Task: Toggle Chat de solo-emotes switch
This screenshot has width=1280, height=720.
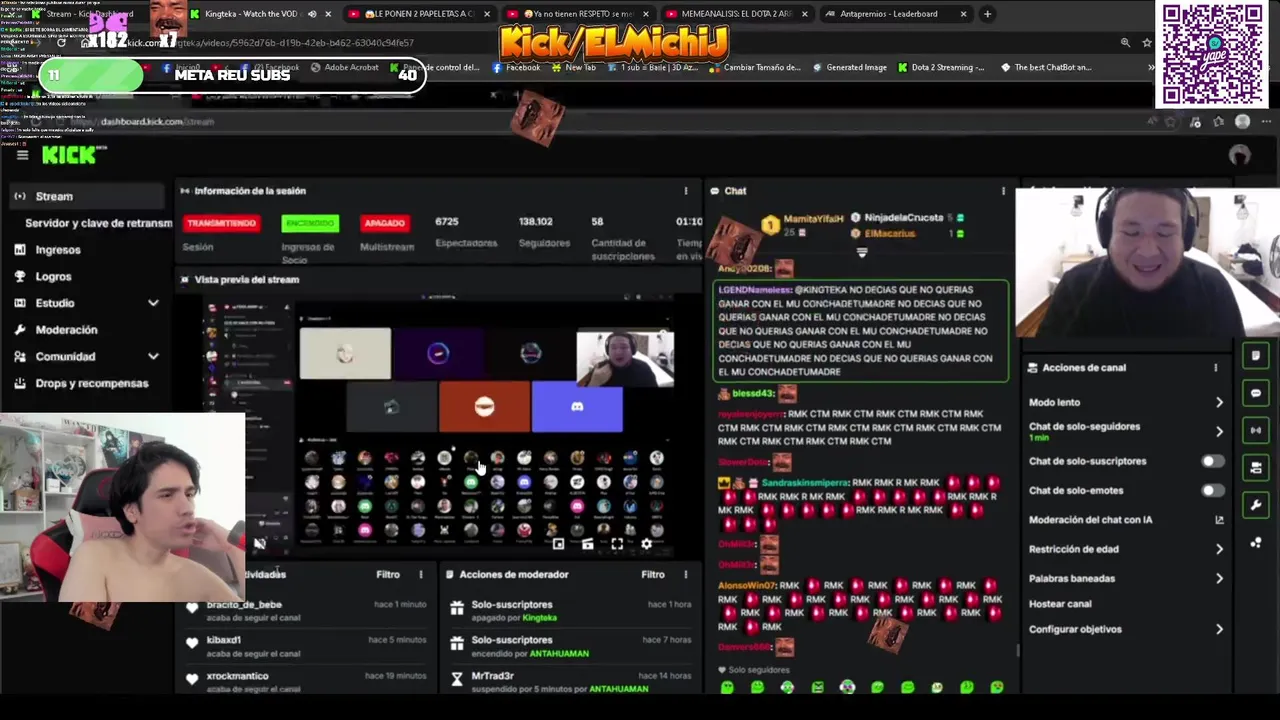Action: point(1212,491)
